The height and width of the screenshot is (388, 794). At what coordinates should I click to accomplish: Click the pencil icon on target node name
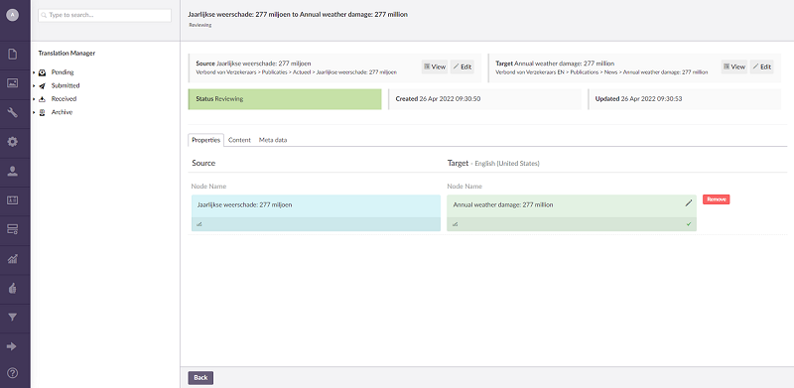pos(688,203)
